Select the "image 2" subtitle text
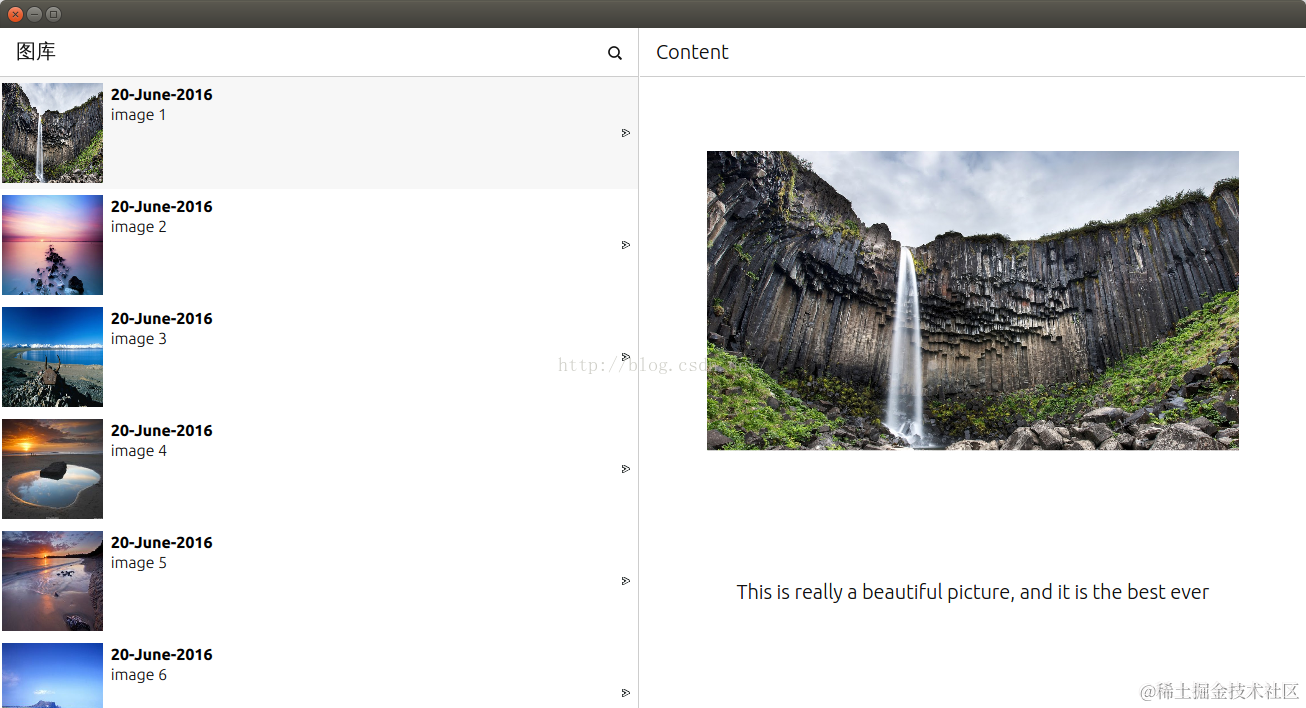The height and width of the screenshot is (708, 1306). point(139,227)
